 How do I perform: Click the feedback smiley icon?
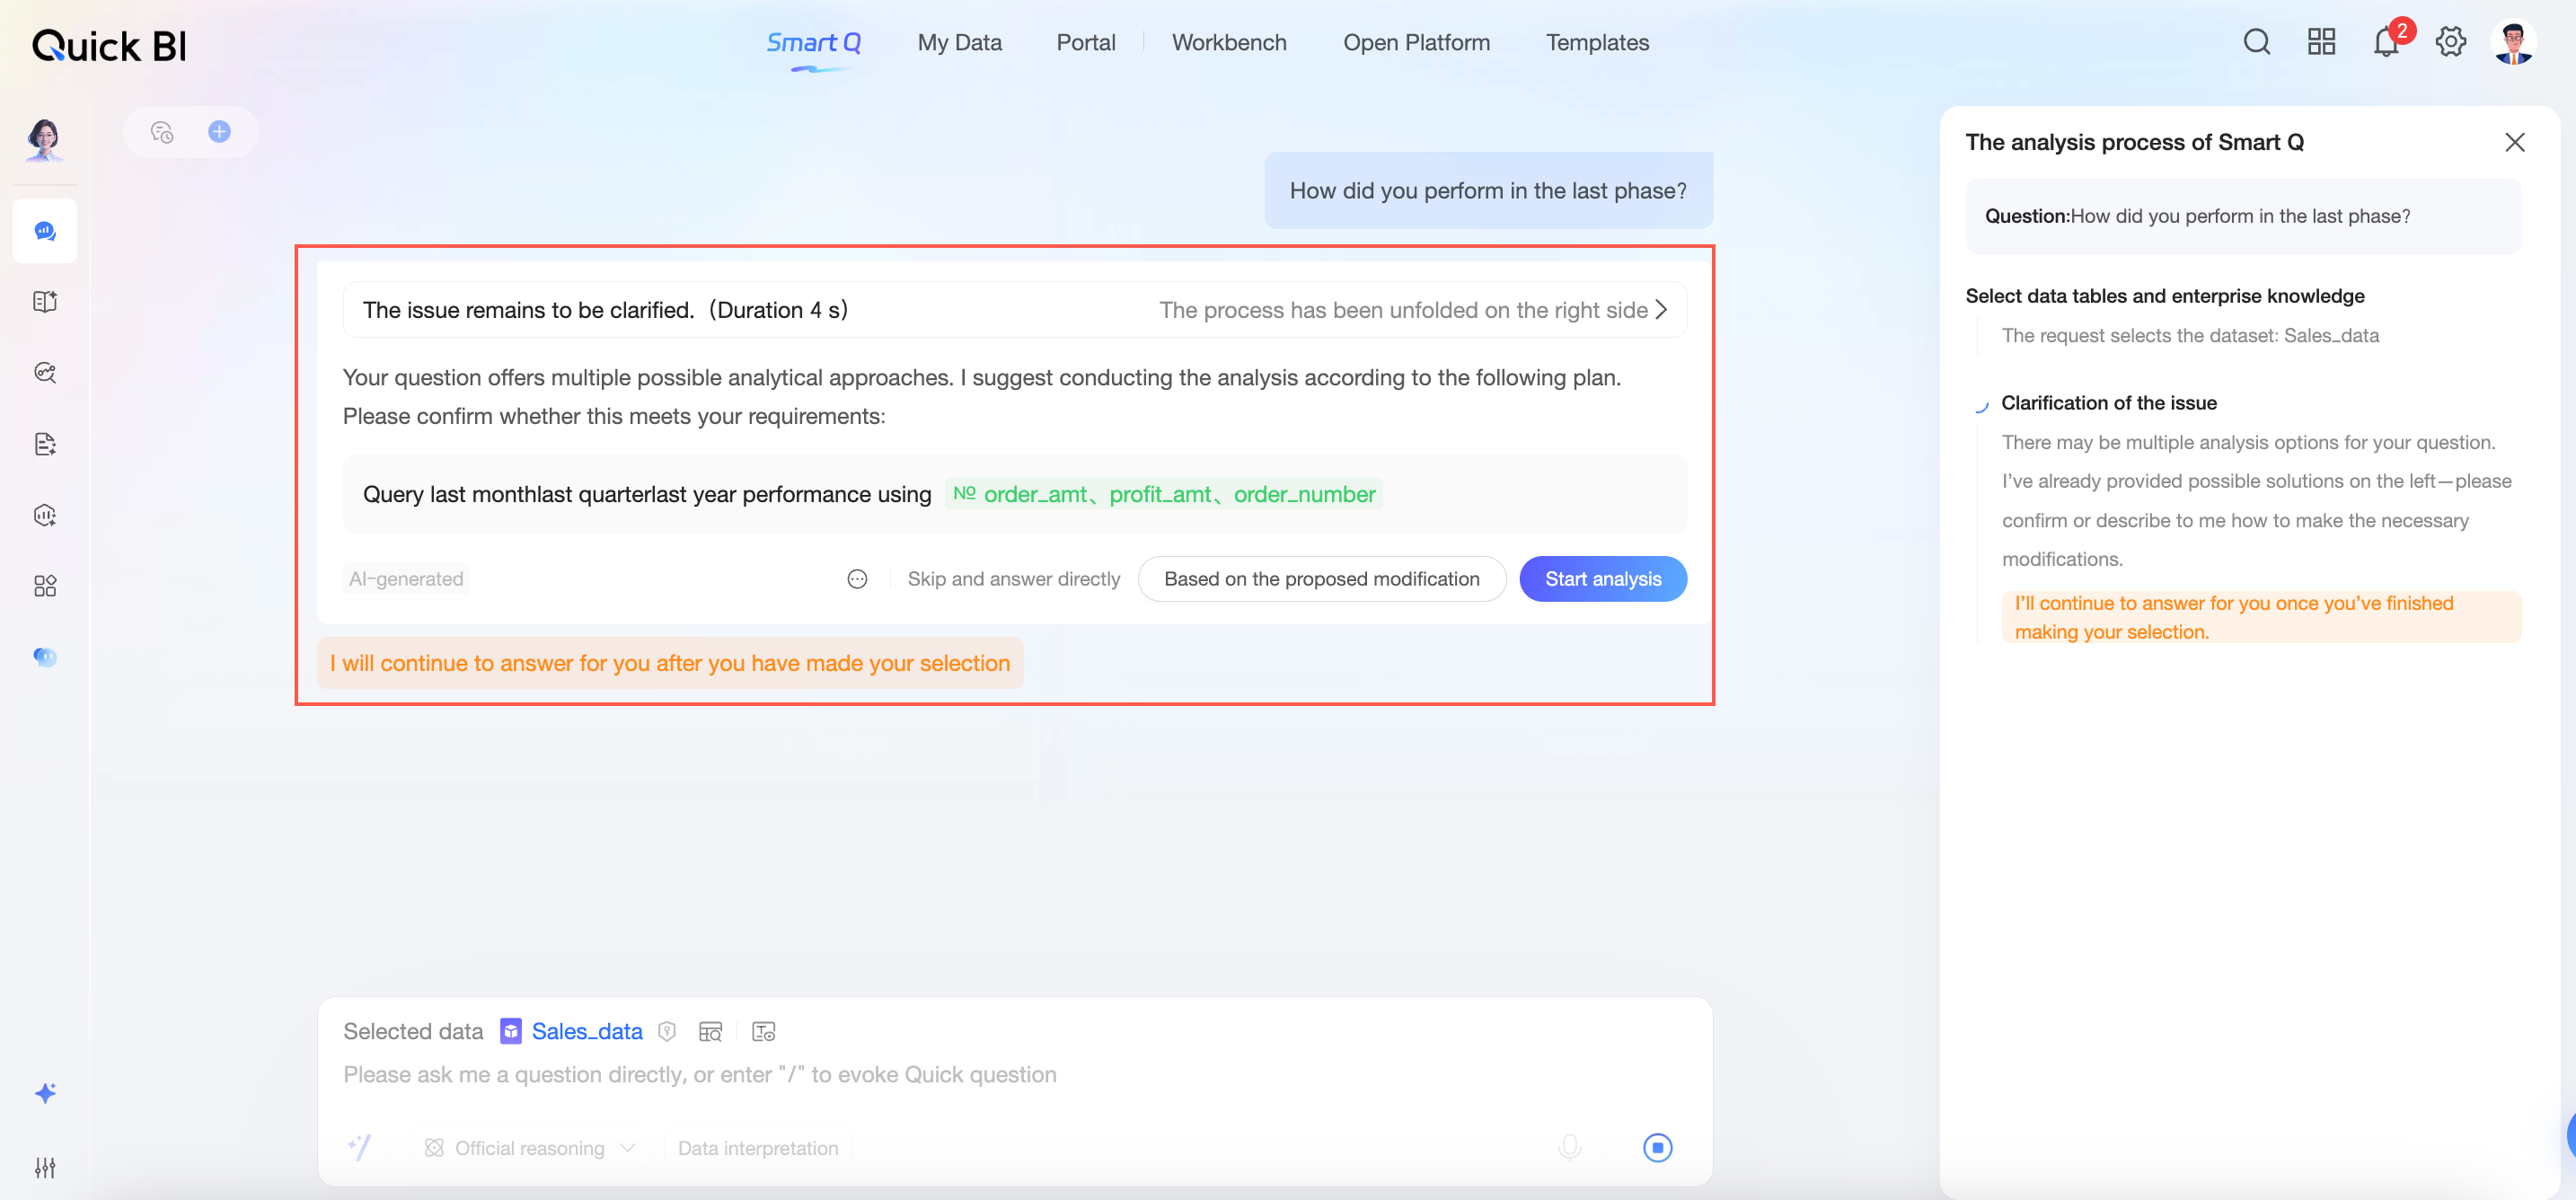857,579
